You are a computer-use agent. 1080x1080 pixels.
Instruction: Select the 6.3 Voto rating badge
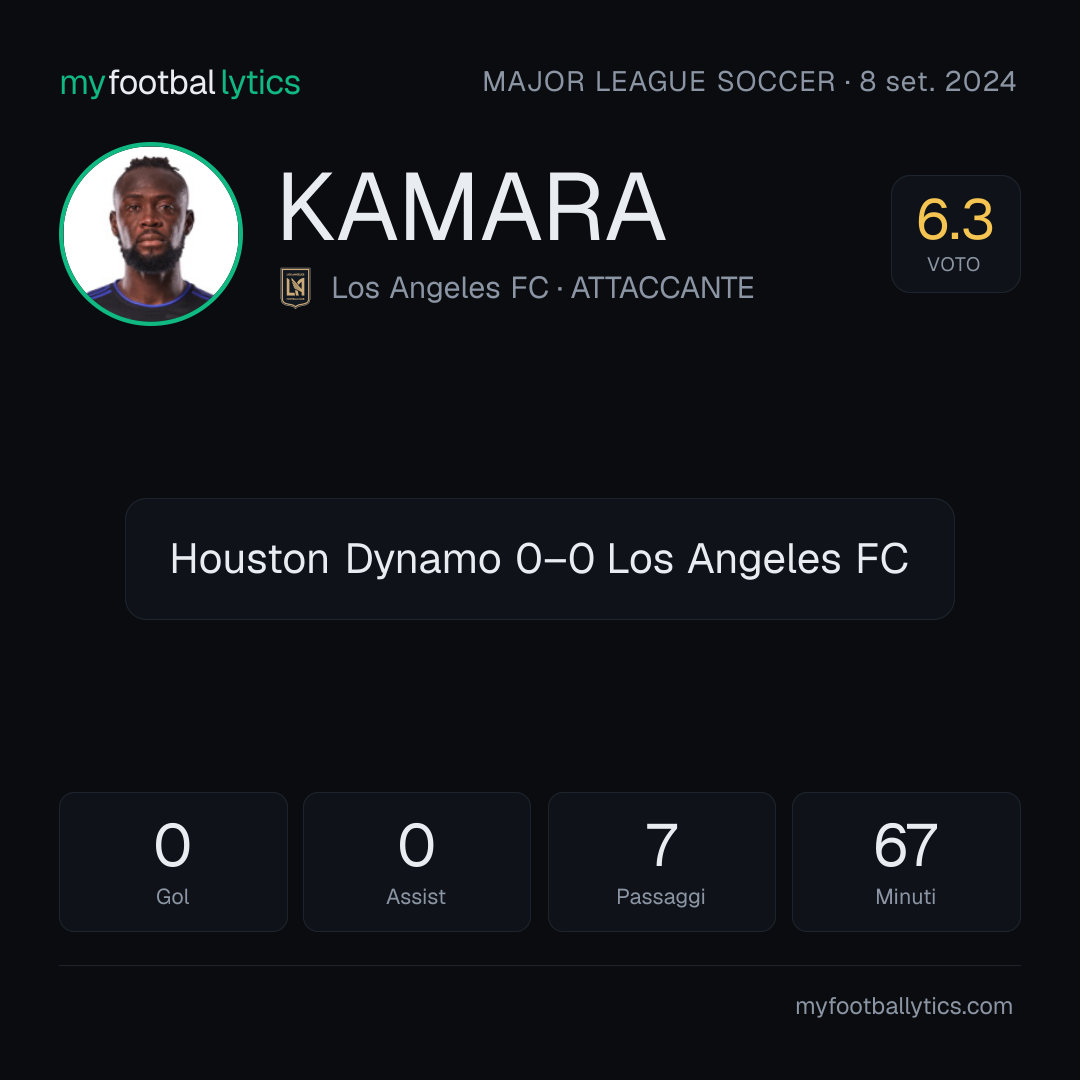(955, 233)
